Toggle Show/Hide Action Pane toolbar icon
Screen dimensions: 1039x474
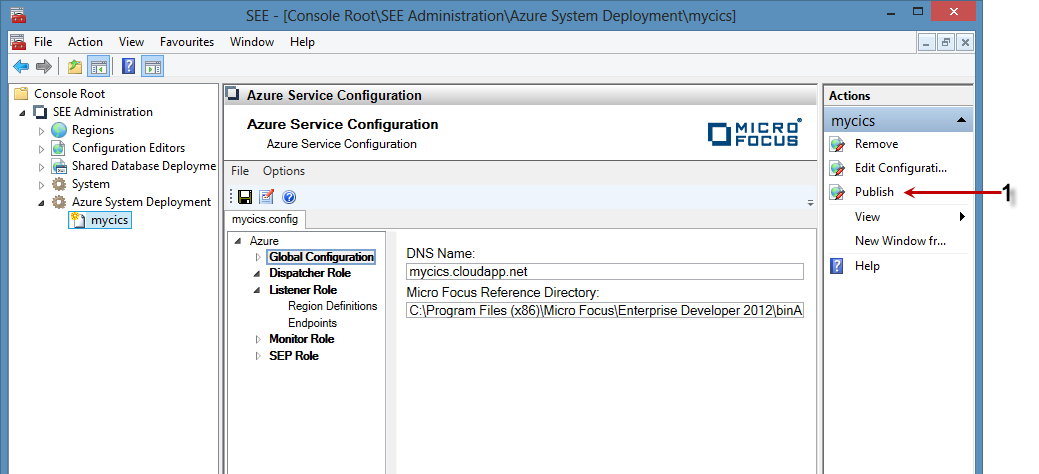(152, 66)
